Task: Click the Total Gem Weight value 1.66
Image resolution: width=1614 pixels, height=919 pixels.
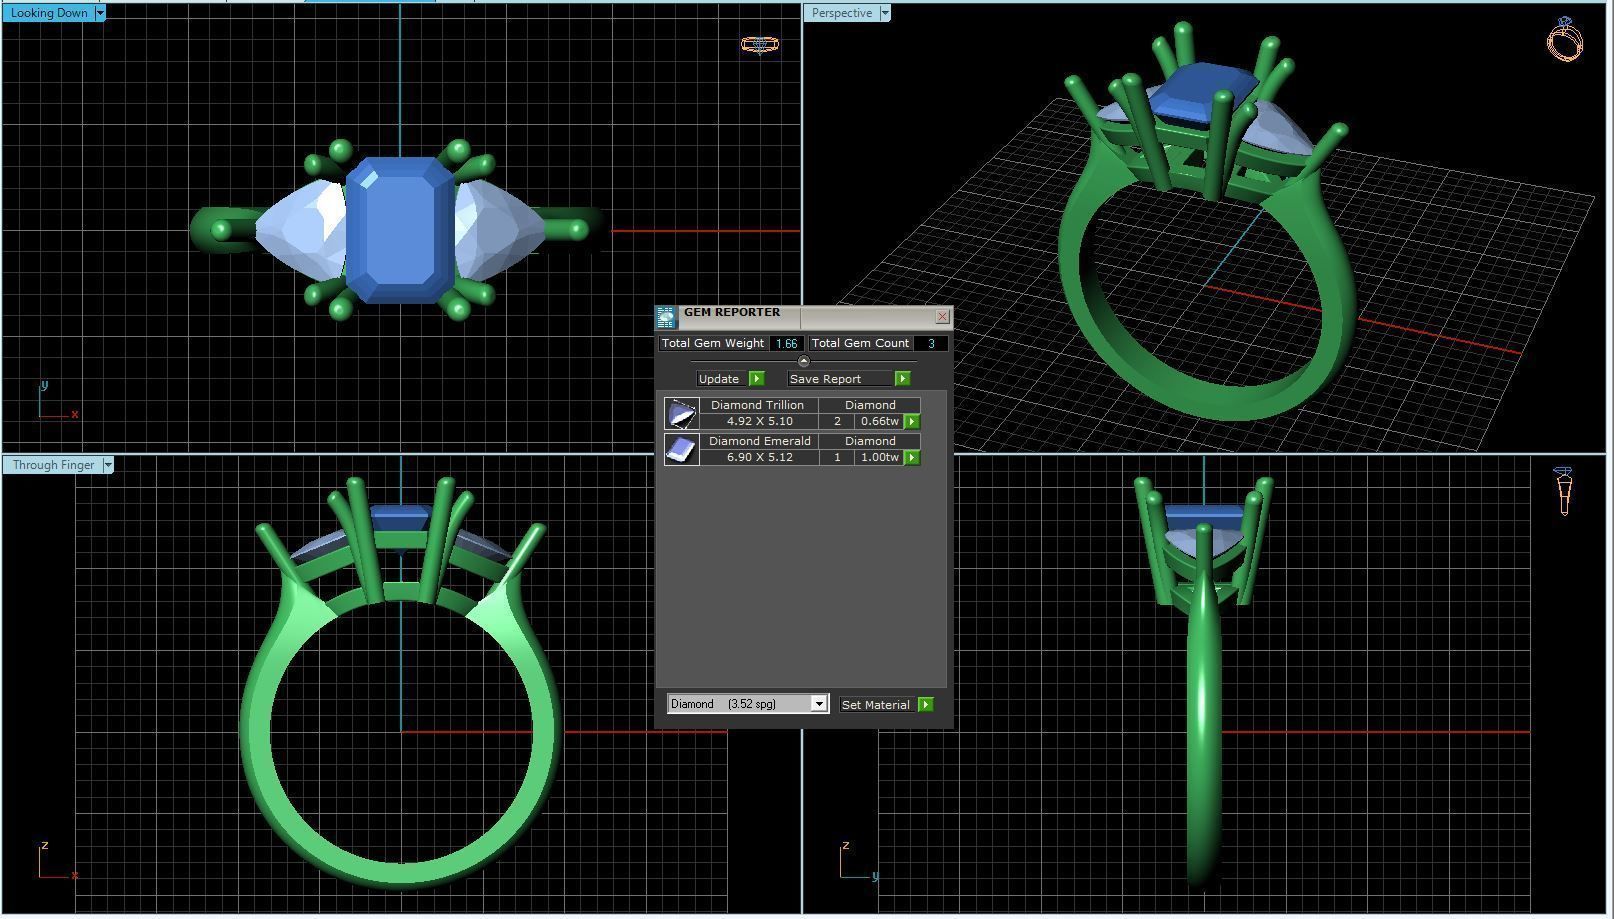Action: [x=786, y=343]
